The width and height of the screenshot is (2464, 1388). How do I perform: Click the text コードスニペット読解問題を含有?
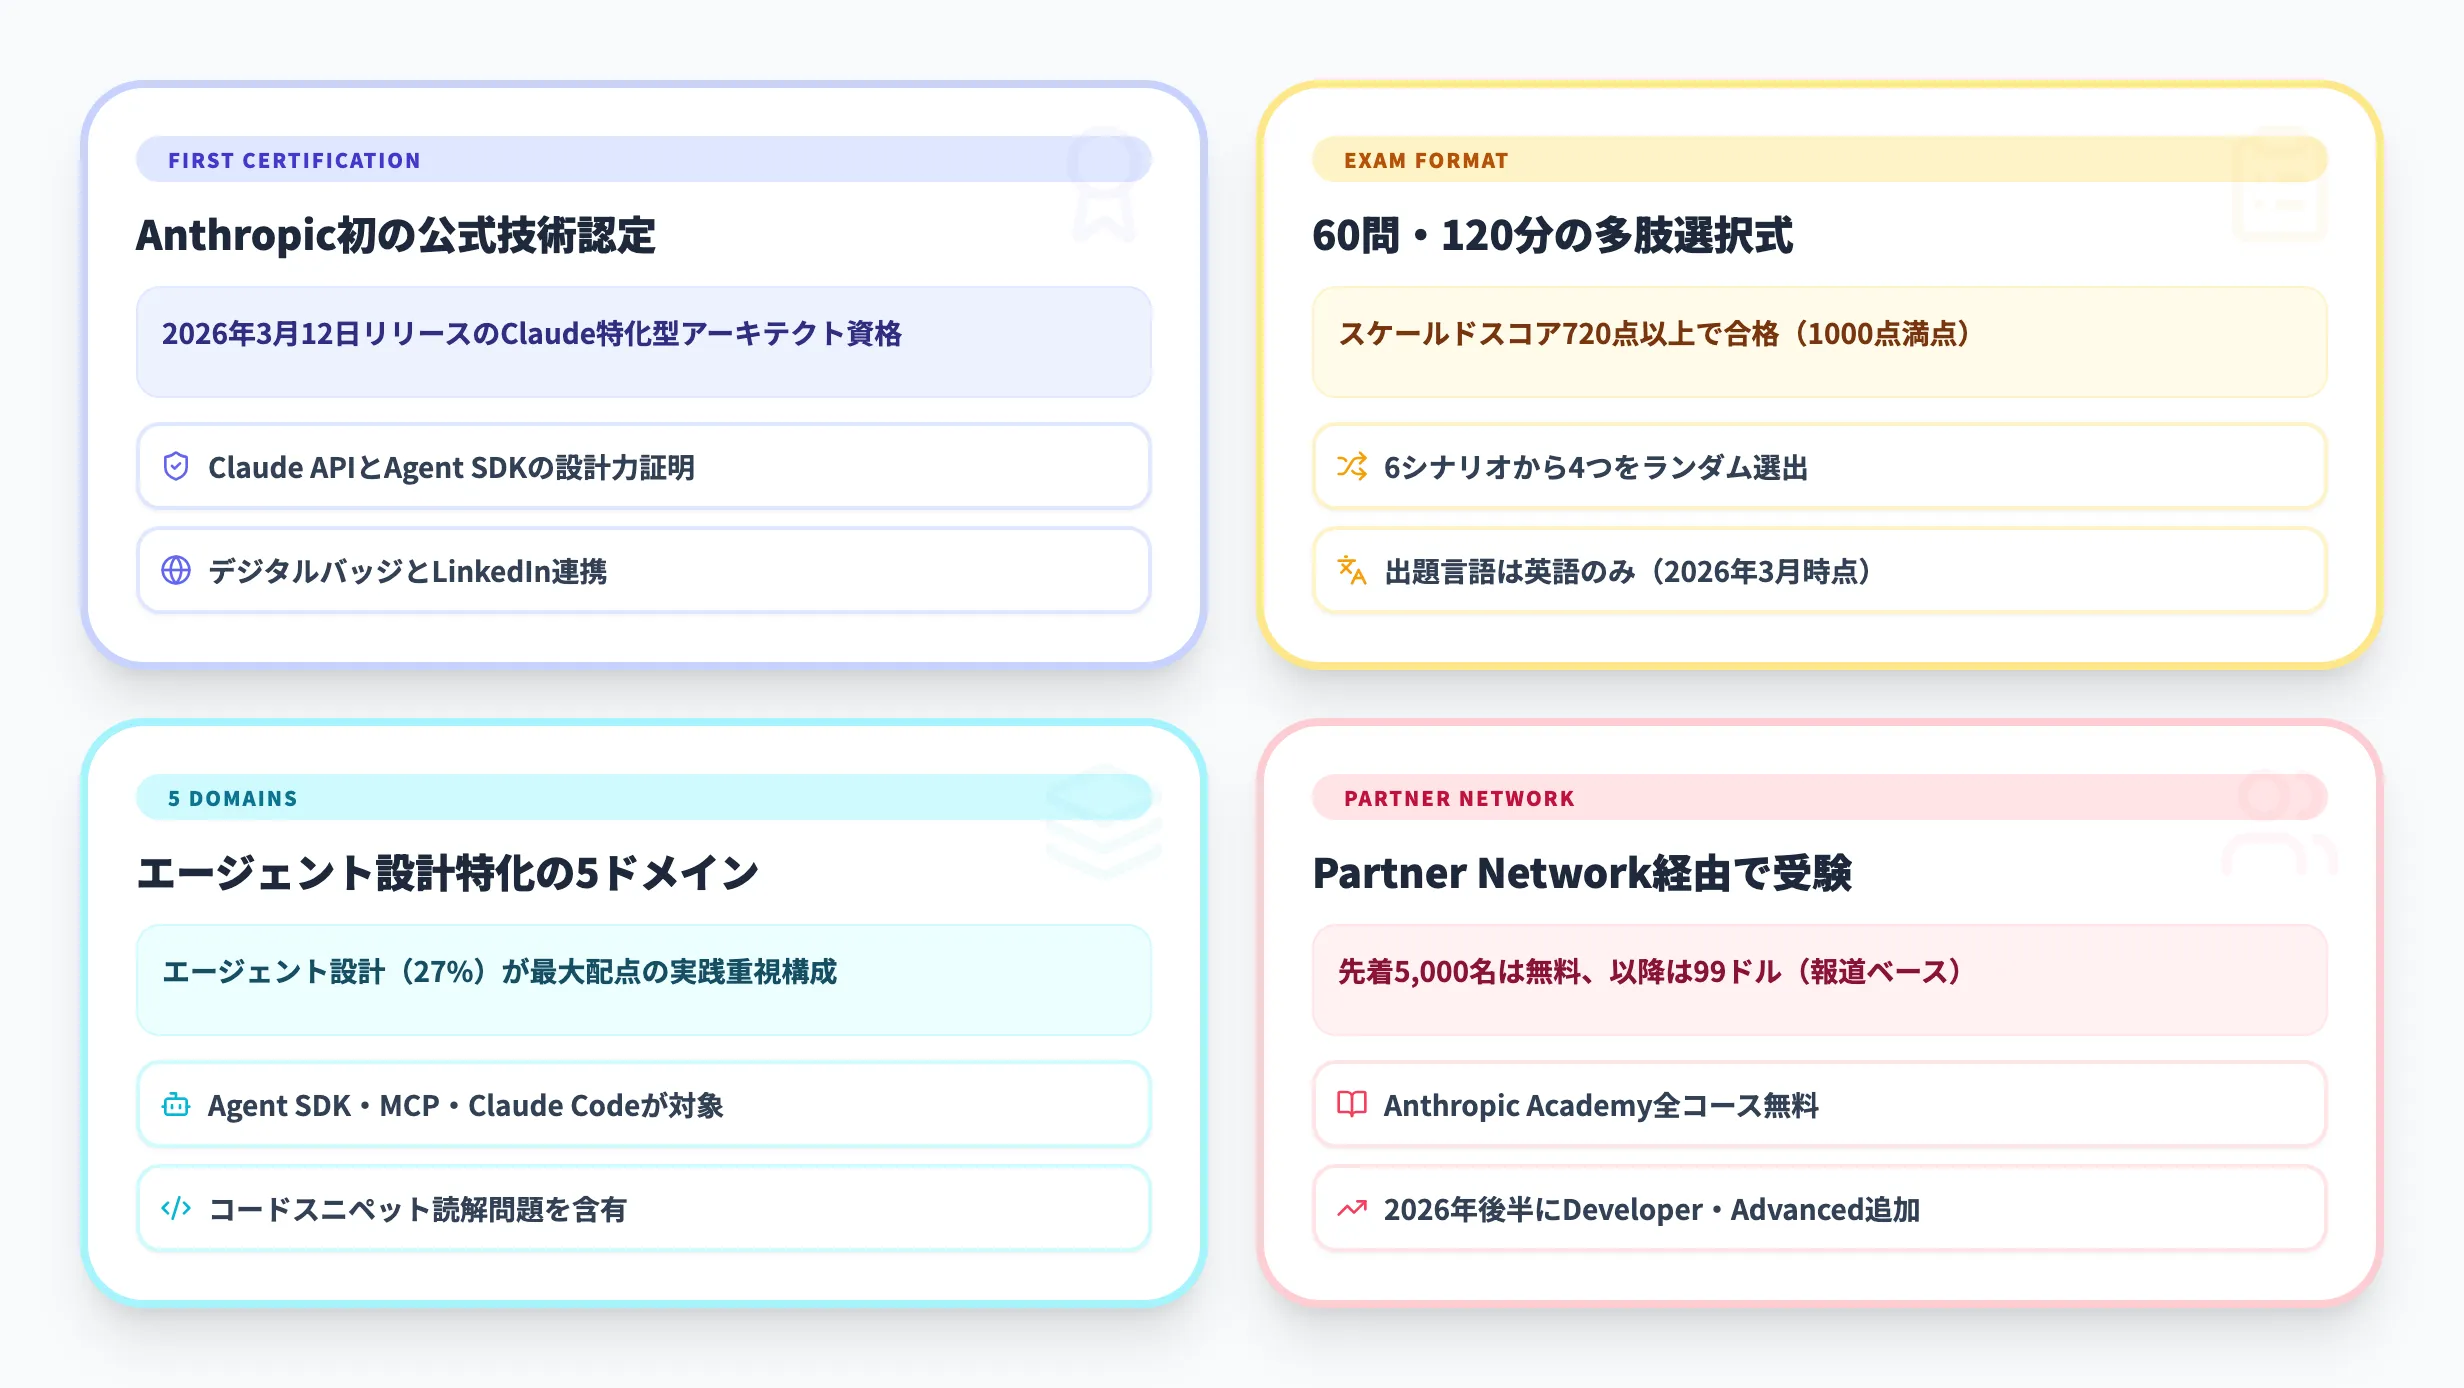tap(418, 1209)
